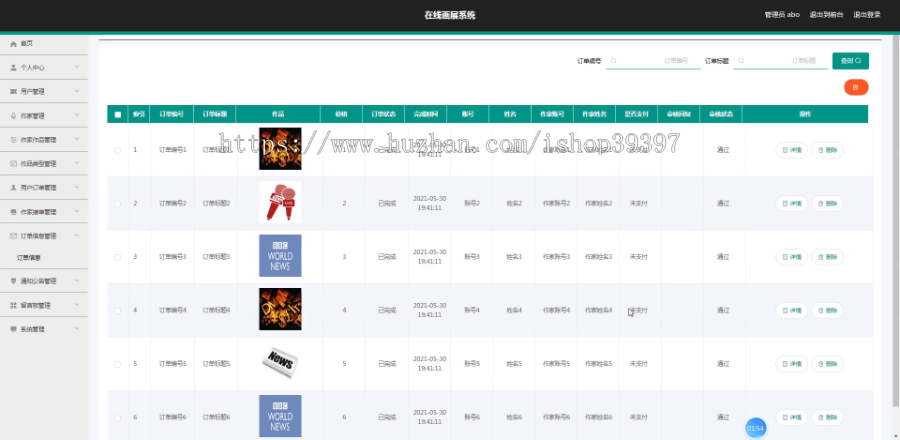Expand the 留言板管理 chevron

77,305
